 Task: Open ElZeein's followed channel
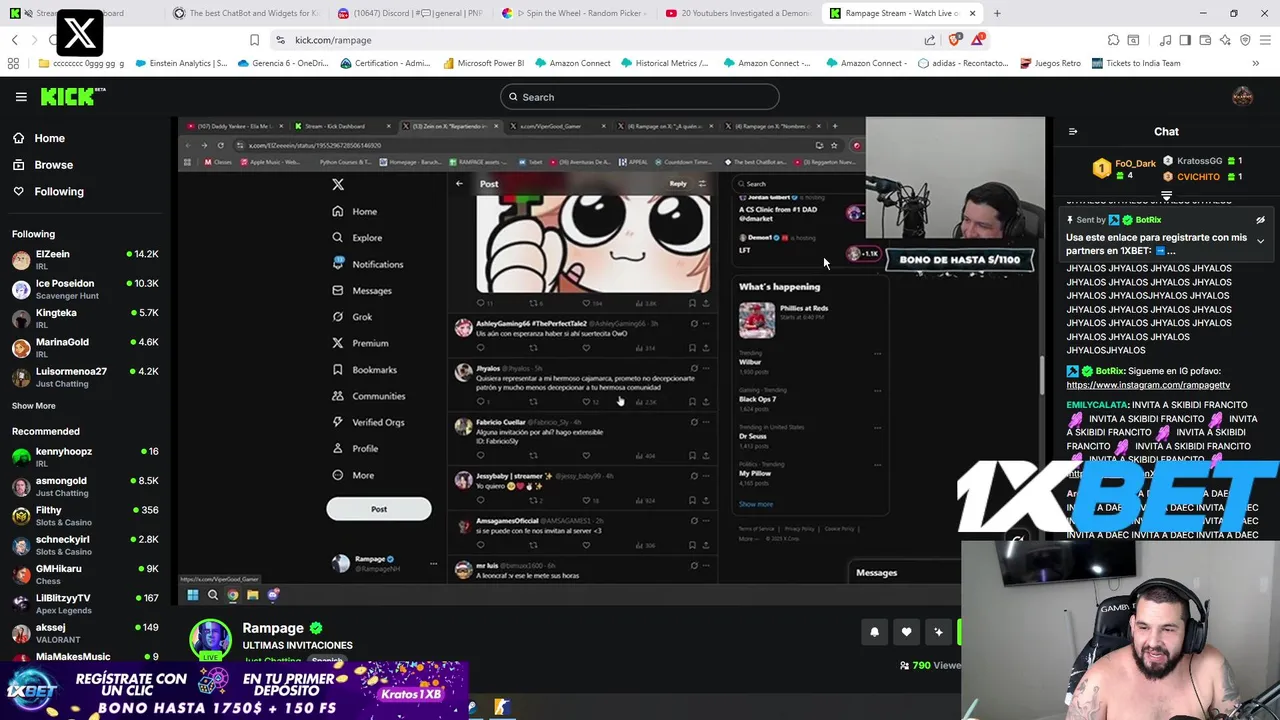(x=85, y=260)
